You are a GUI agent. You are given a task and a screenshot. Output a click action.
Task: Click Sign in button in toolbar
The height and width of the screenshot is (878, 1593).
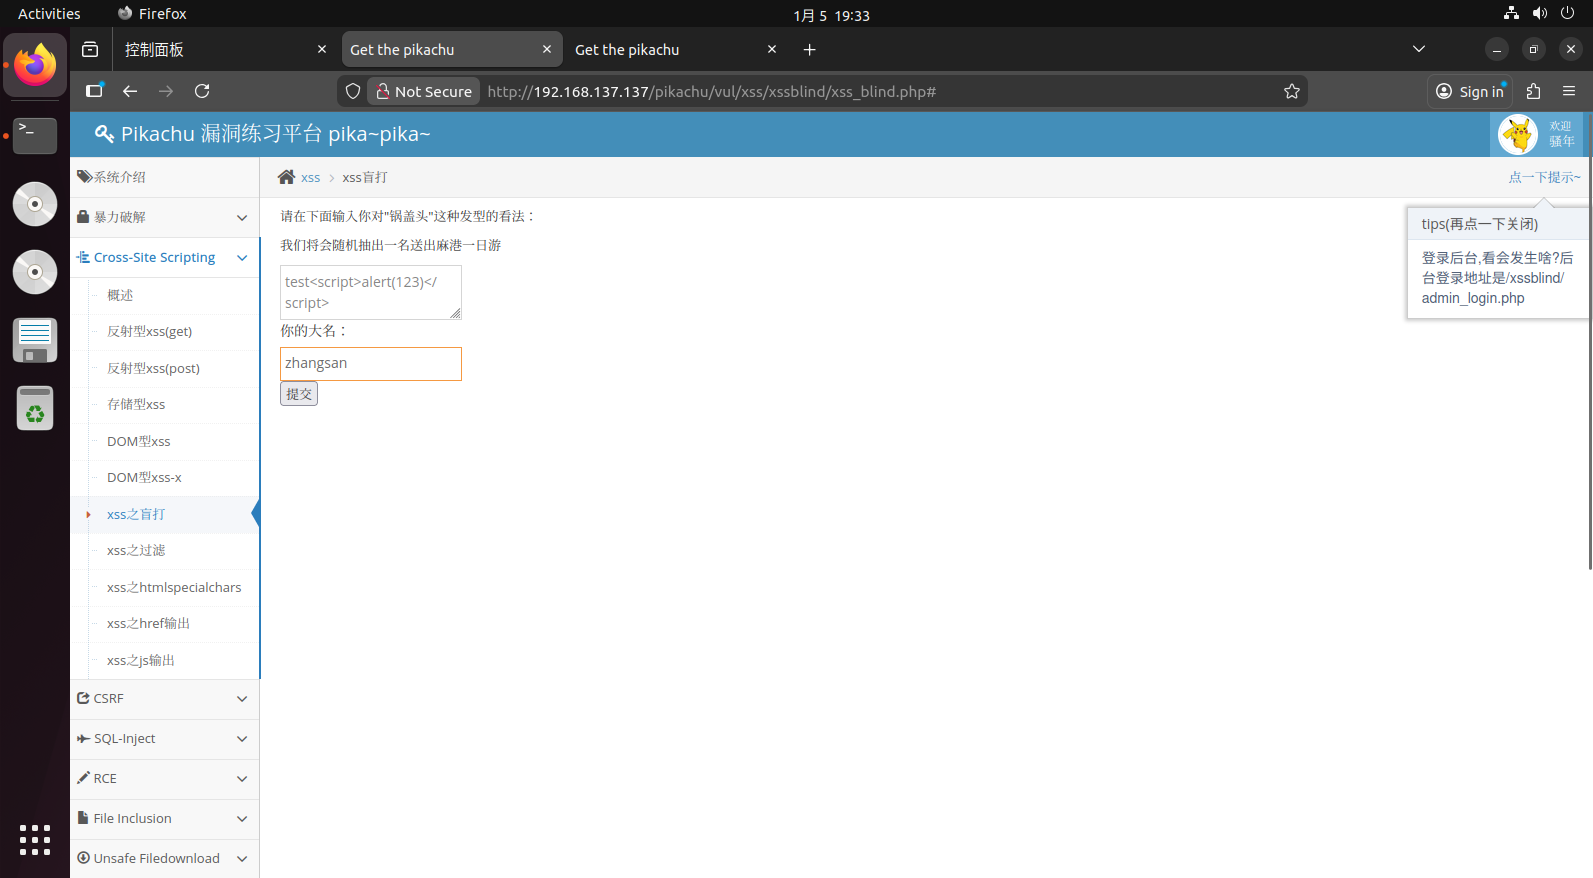pyautogui.click(x=1470, y=91)
